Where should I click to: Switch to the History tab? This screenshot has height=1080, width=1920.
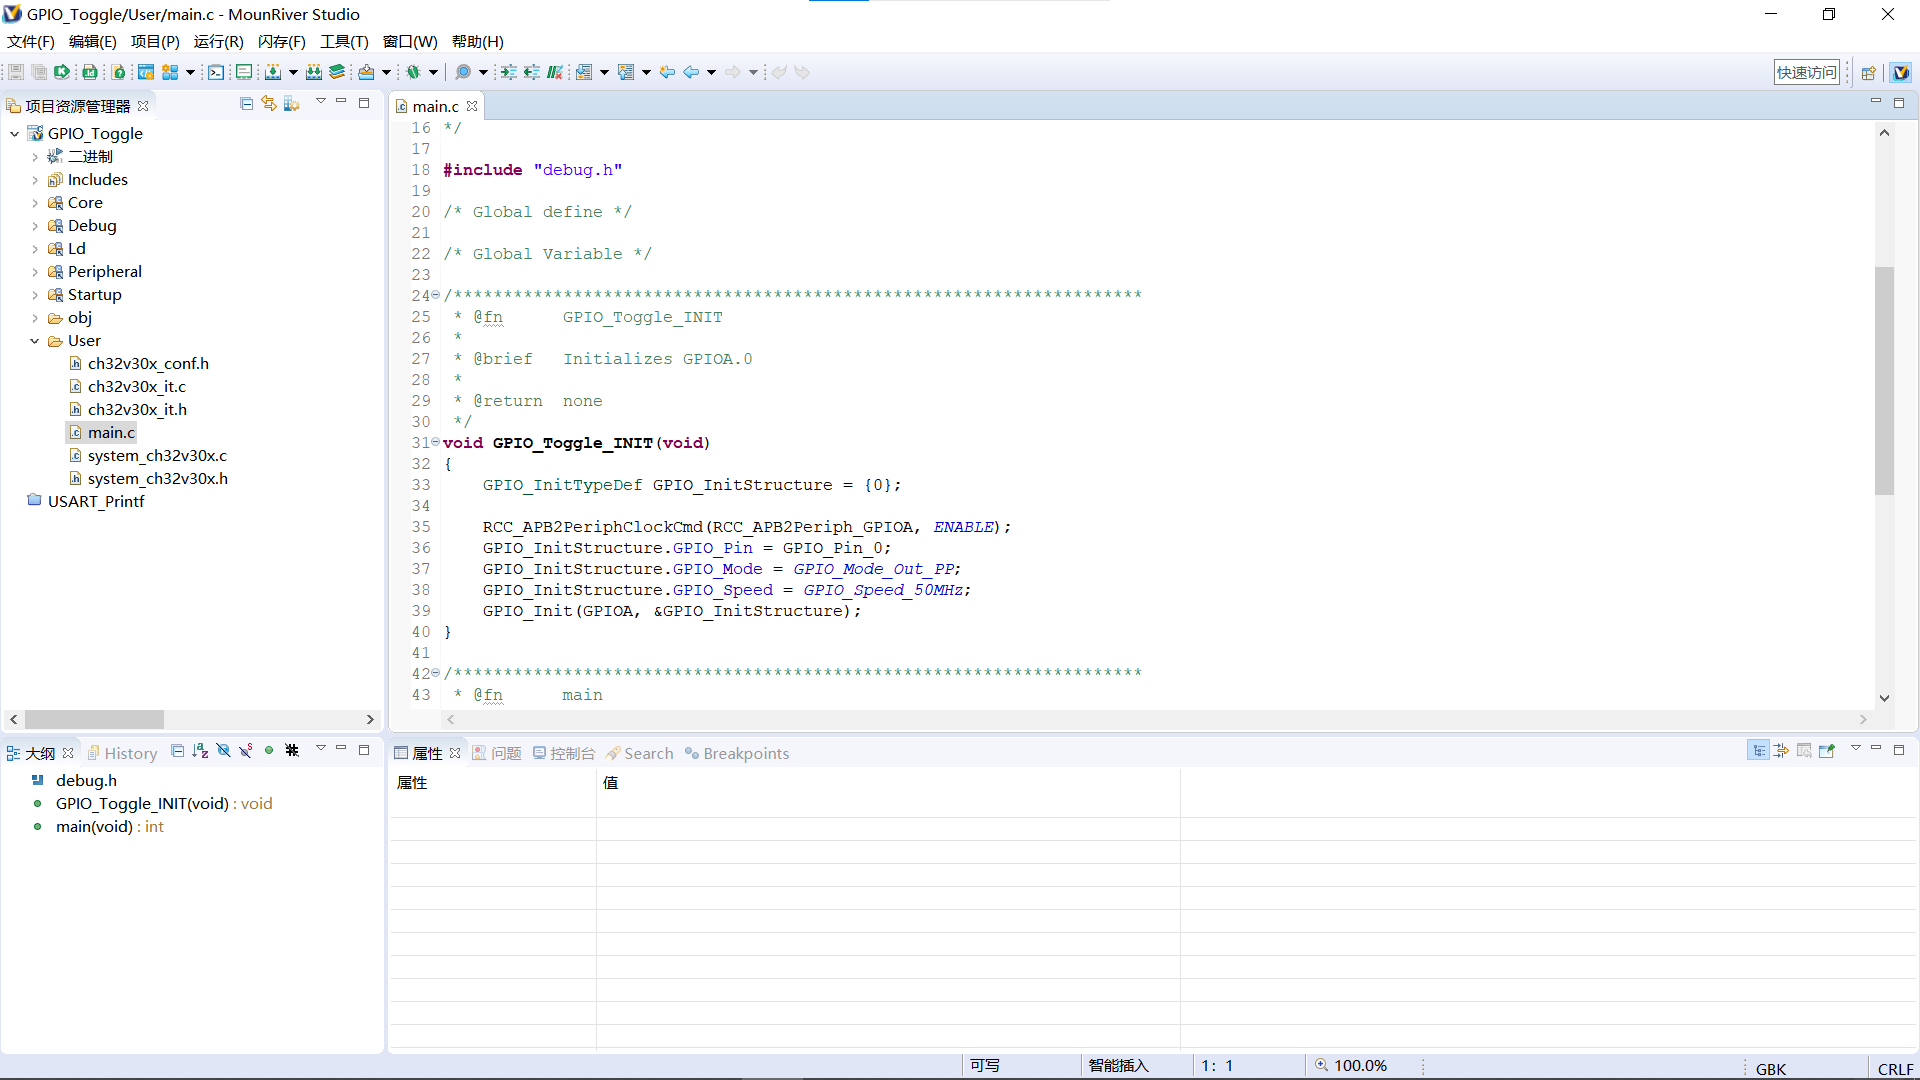click(x=123, y=754)
